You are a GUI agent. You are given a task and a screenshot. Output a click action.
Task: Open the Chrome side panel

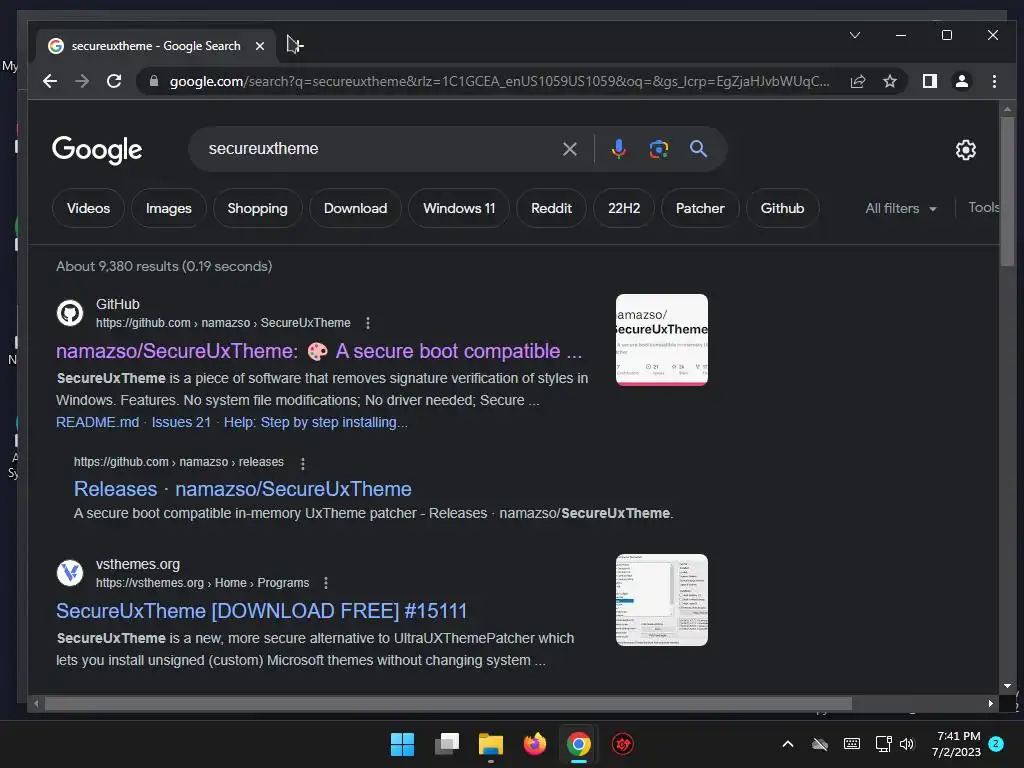pos(930,81)
